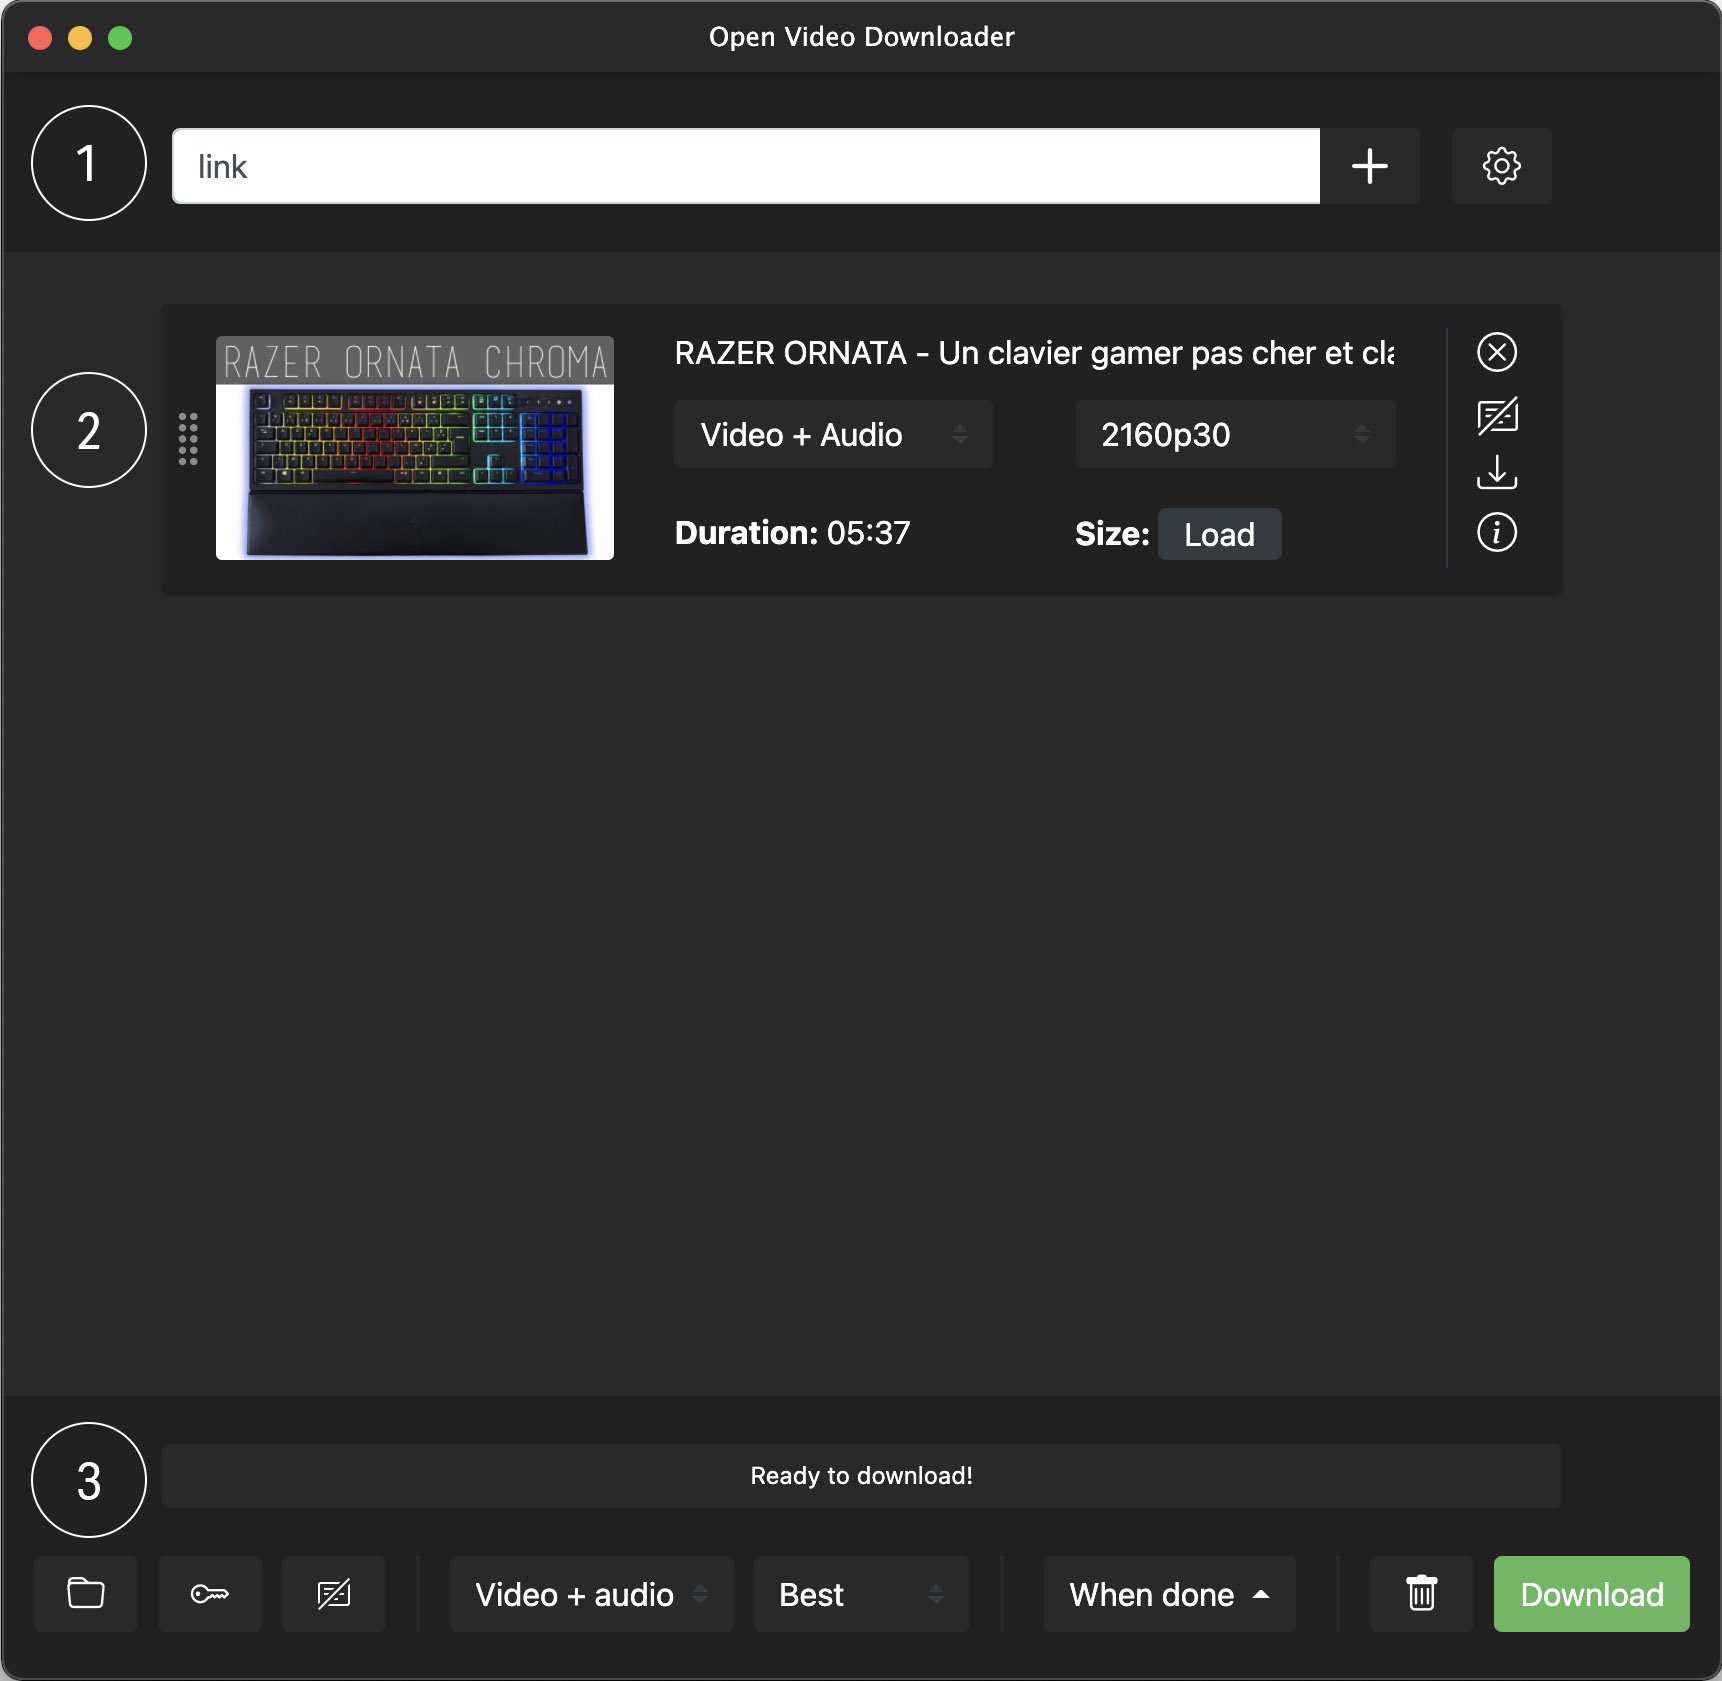This screenshot has width=1722, height=1681.
Task: Add the link with the plus button
Action: pyautogui.click(x=1369, y=166)
